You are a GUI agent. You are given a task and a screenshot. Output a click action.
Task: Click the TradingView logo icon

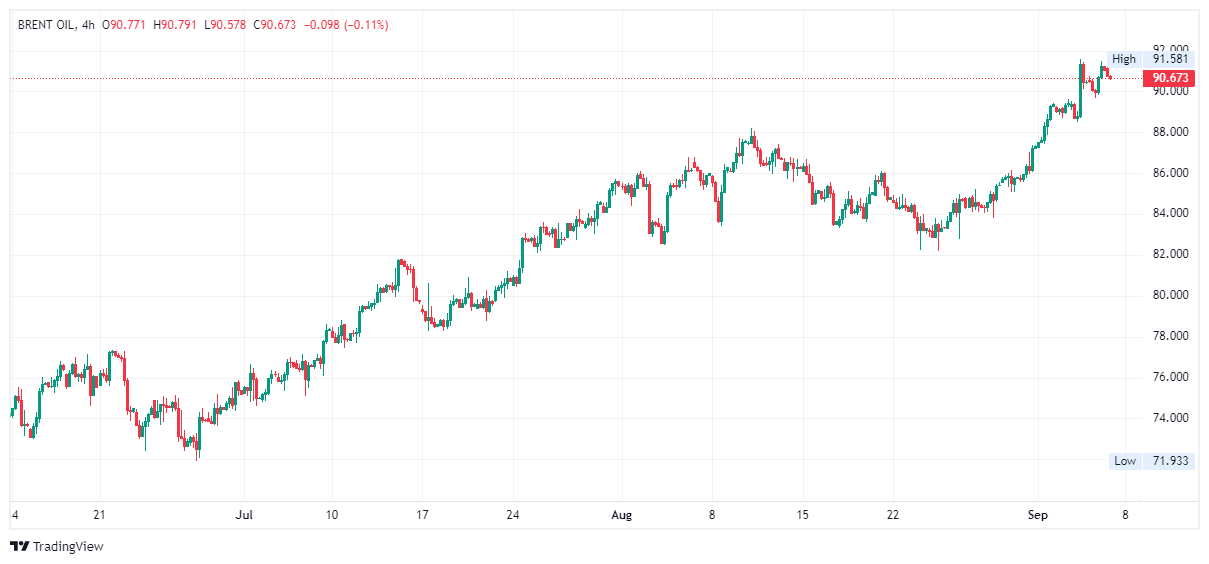(x=19, y=546)
